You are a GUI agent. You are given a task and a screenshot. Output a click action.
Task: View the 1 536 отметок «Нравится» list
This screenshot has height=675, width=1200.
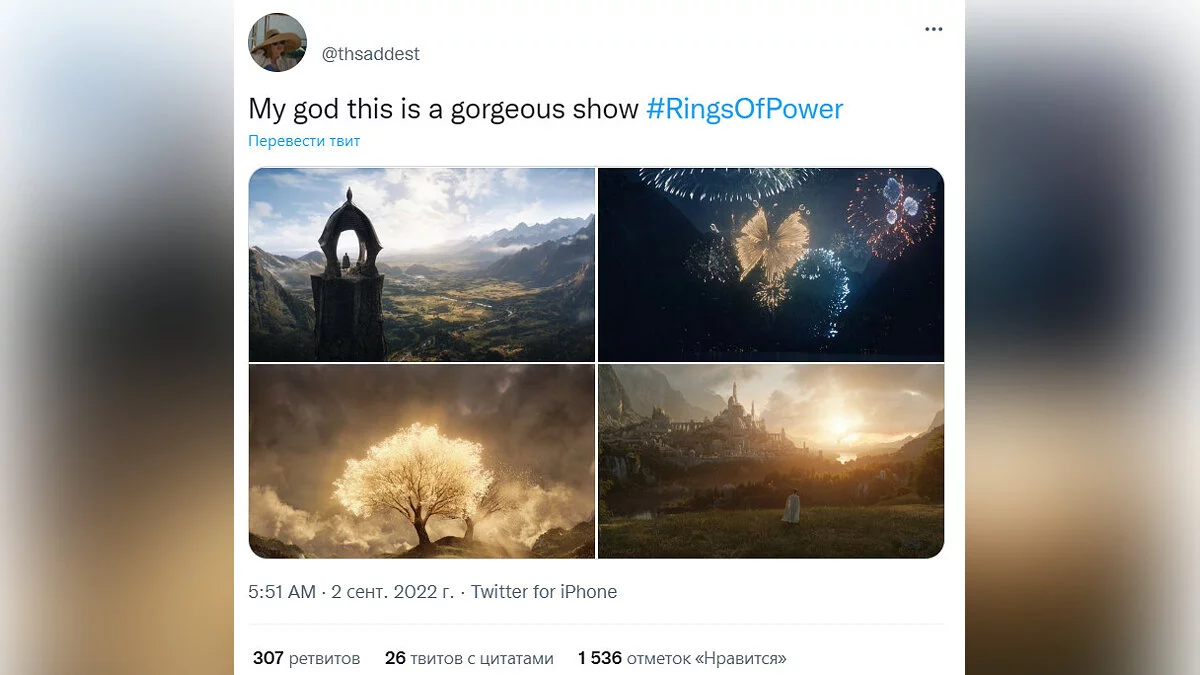(x=682, y=658)
